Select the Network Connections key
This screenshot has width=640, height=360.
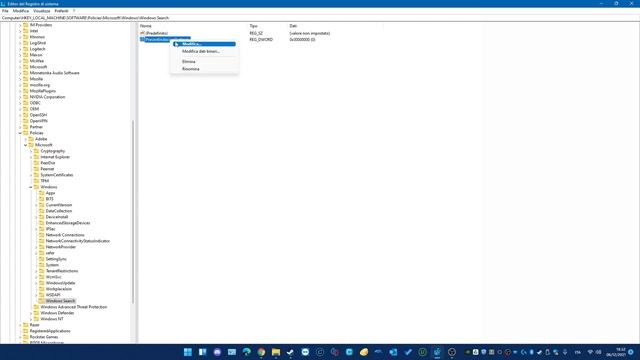pos(65,235)
